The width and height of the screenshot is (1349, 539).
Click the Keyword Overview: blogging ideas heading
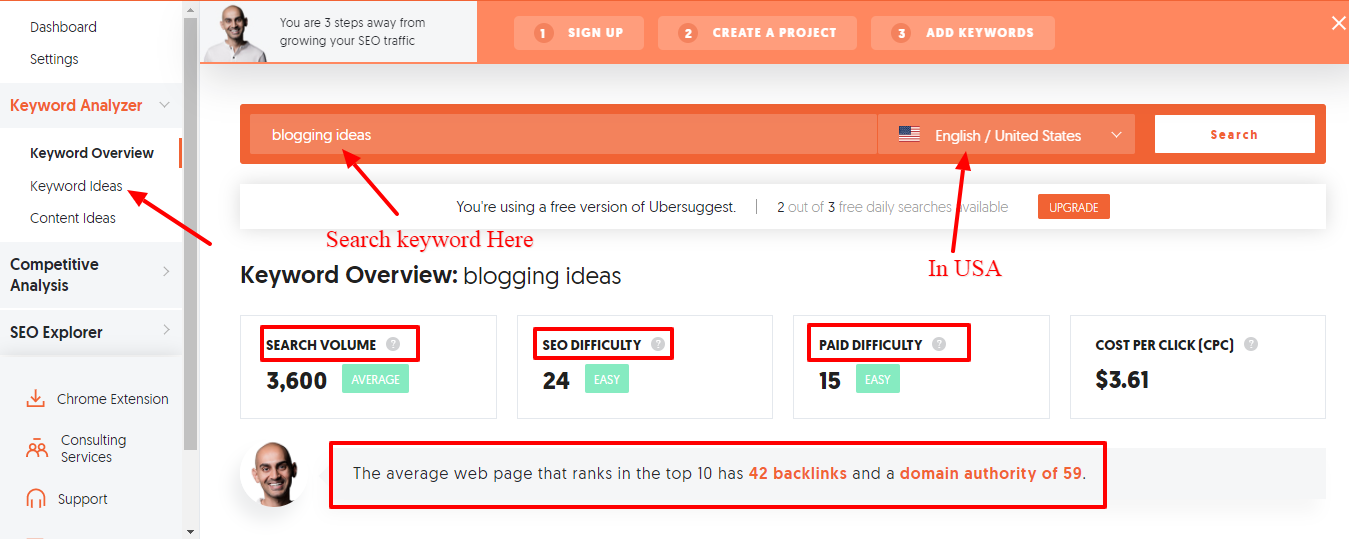tap(431, 275)
